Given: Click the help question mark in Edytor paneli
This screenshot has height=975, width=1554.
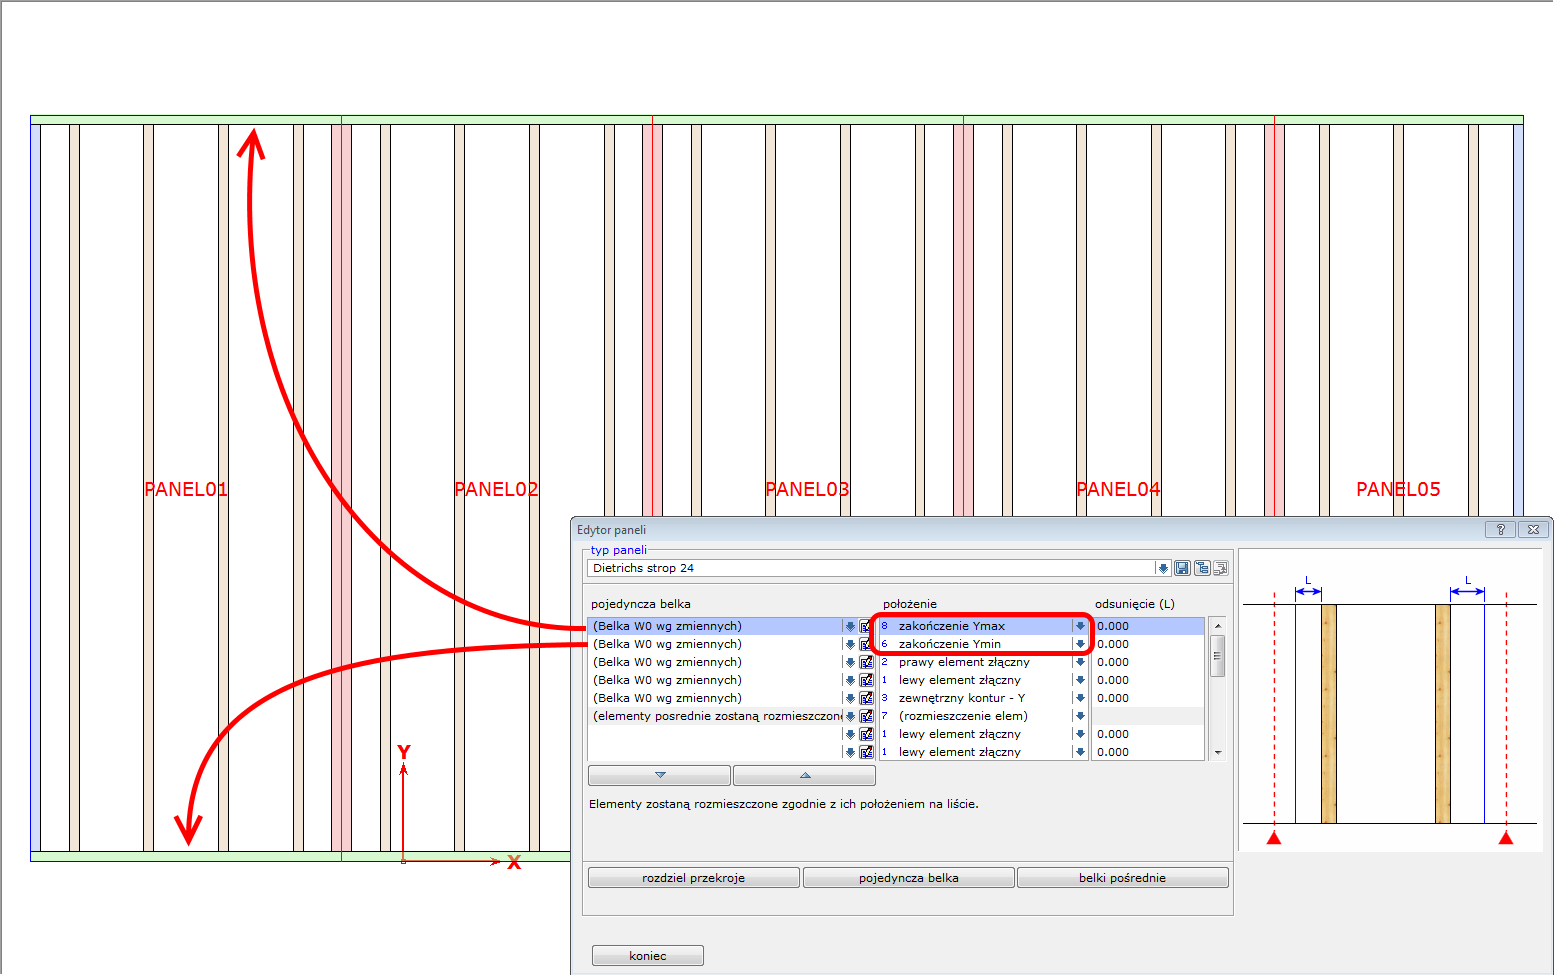Looking at the screenshot, I should pos(1500,530).
